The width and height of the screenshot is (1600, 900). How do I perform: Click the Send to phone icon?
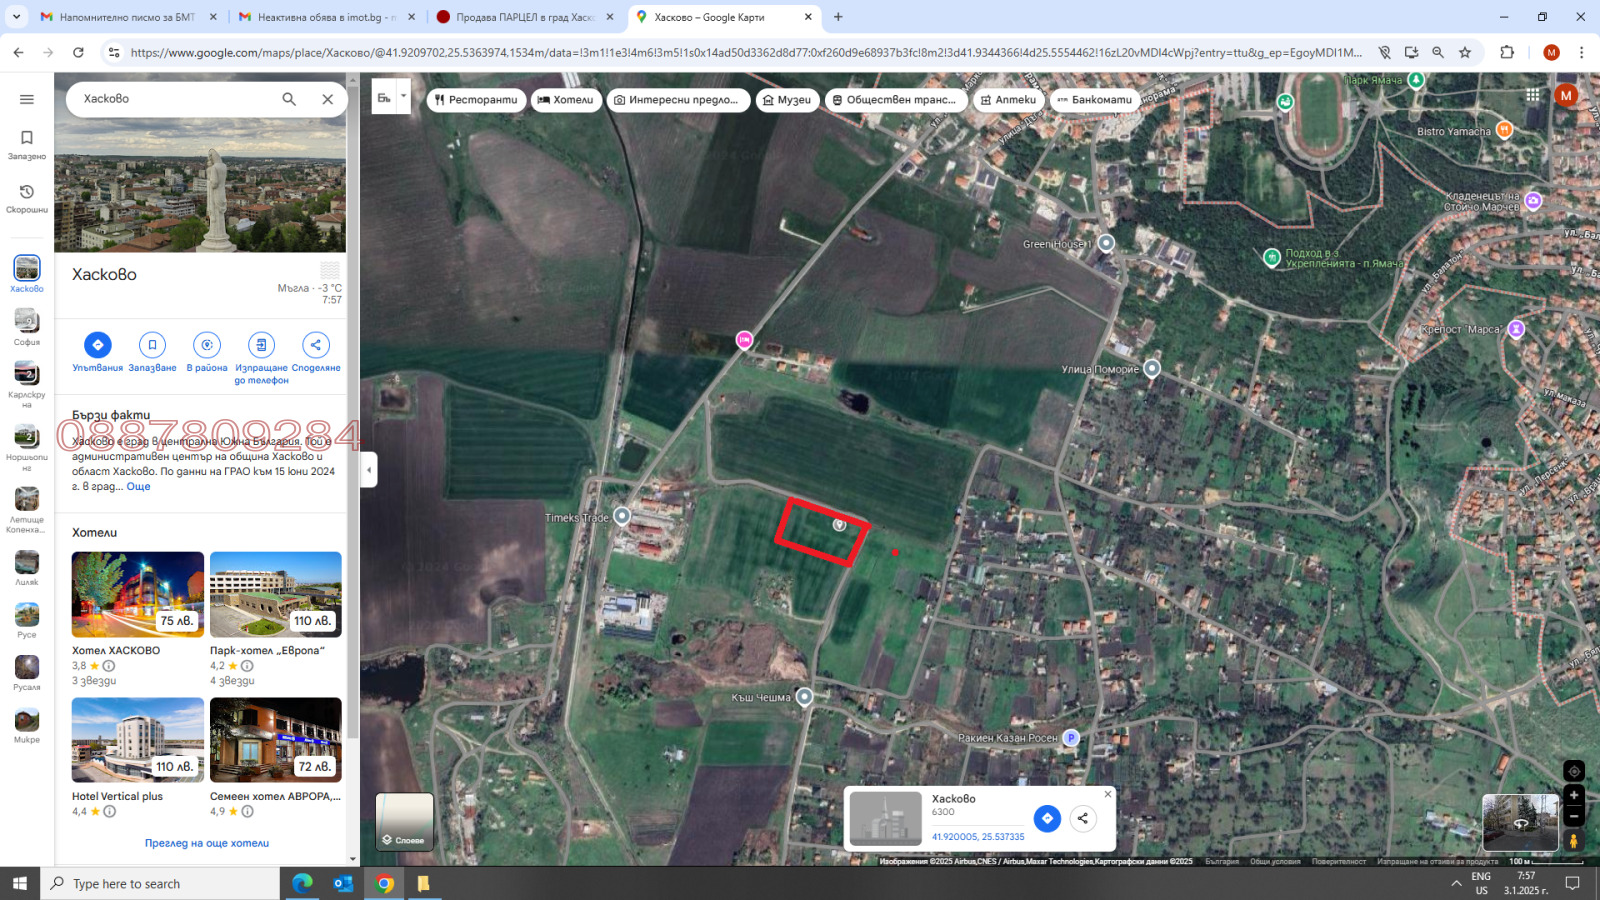(x=261, y=345)
